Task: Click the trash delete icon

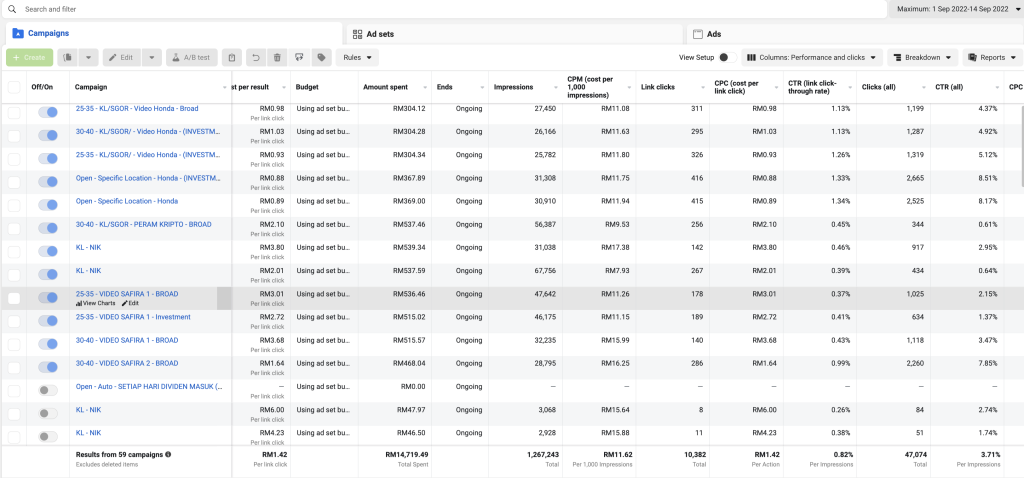Action: 277,58
